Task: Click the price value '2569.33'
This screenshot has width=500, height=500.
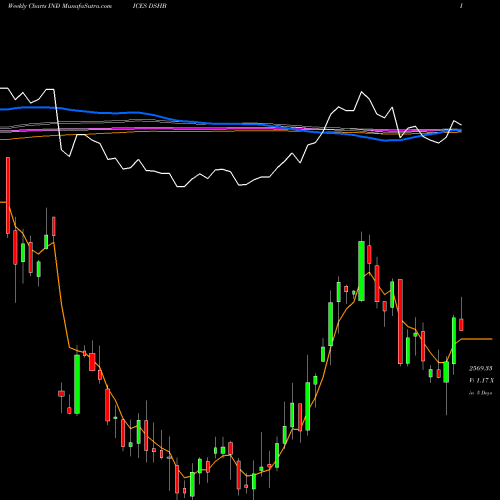Action: (x=481, y=368)
